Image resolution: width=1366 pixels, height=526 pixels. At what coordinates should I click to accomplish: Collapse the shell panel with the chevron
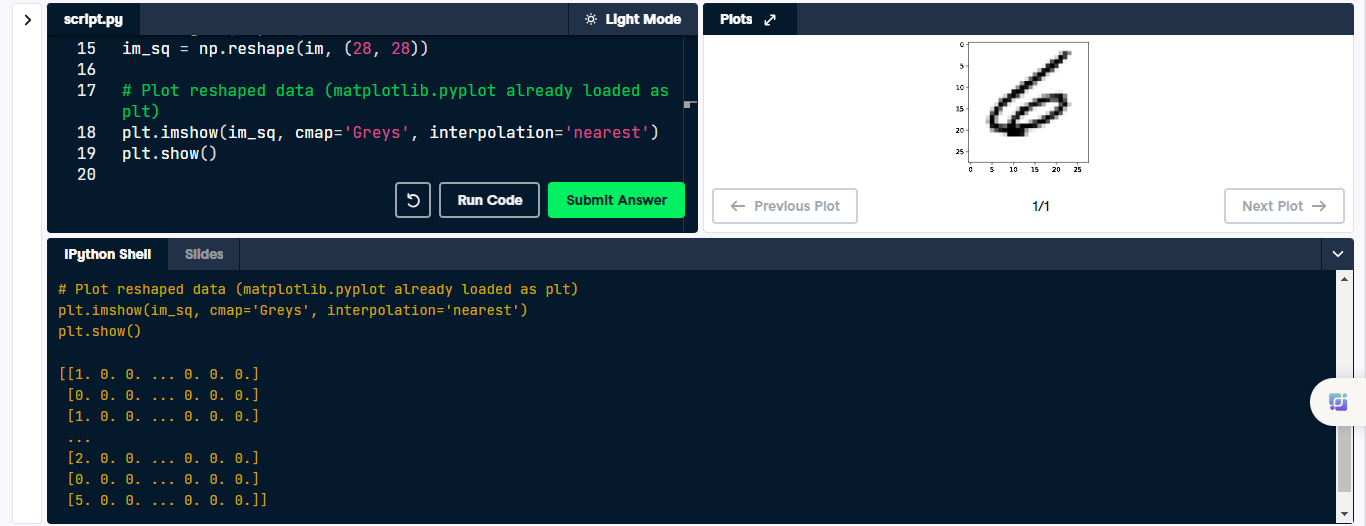1338,254
